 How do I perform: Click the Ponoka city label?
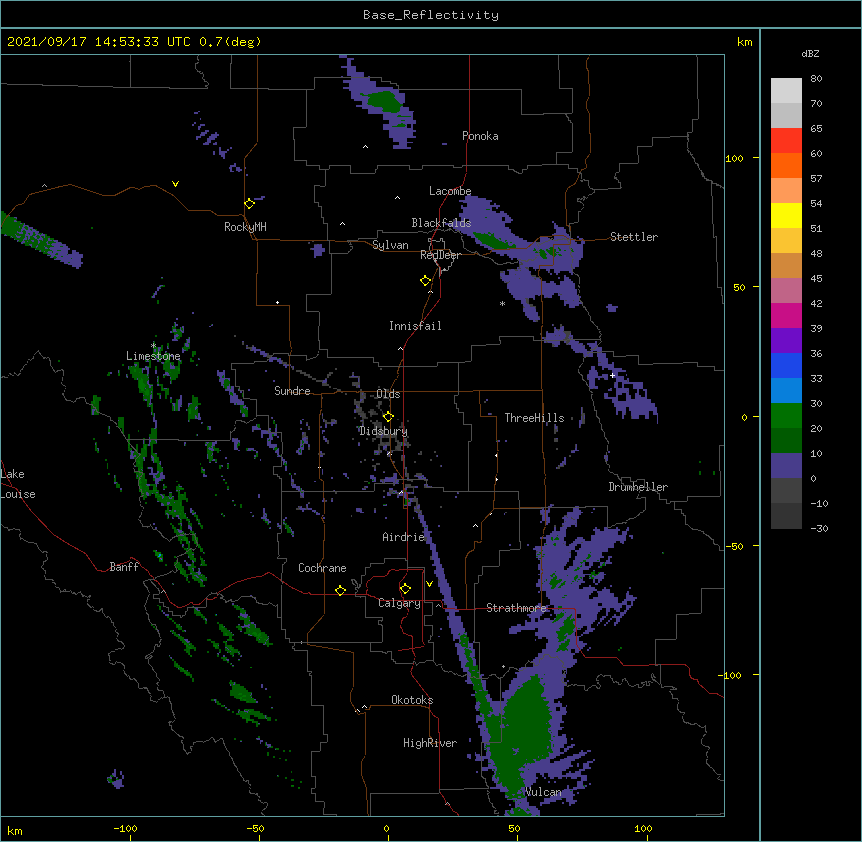(x=480, y=136)
